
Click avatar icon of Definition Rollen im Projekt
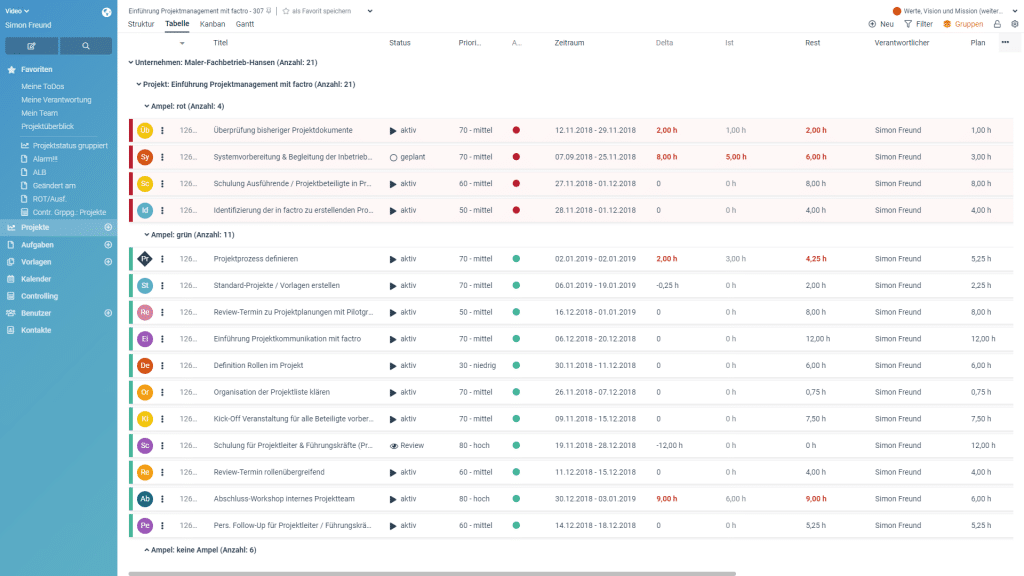point(145,366)
